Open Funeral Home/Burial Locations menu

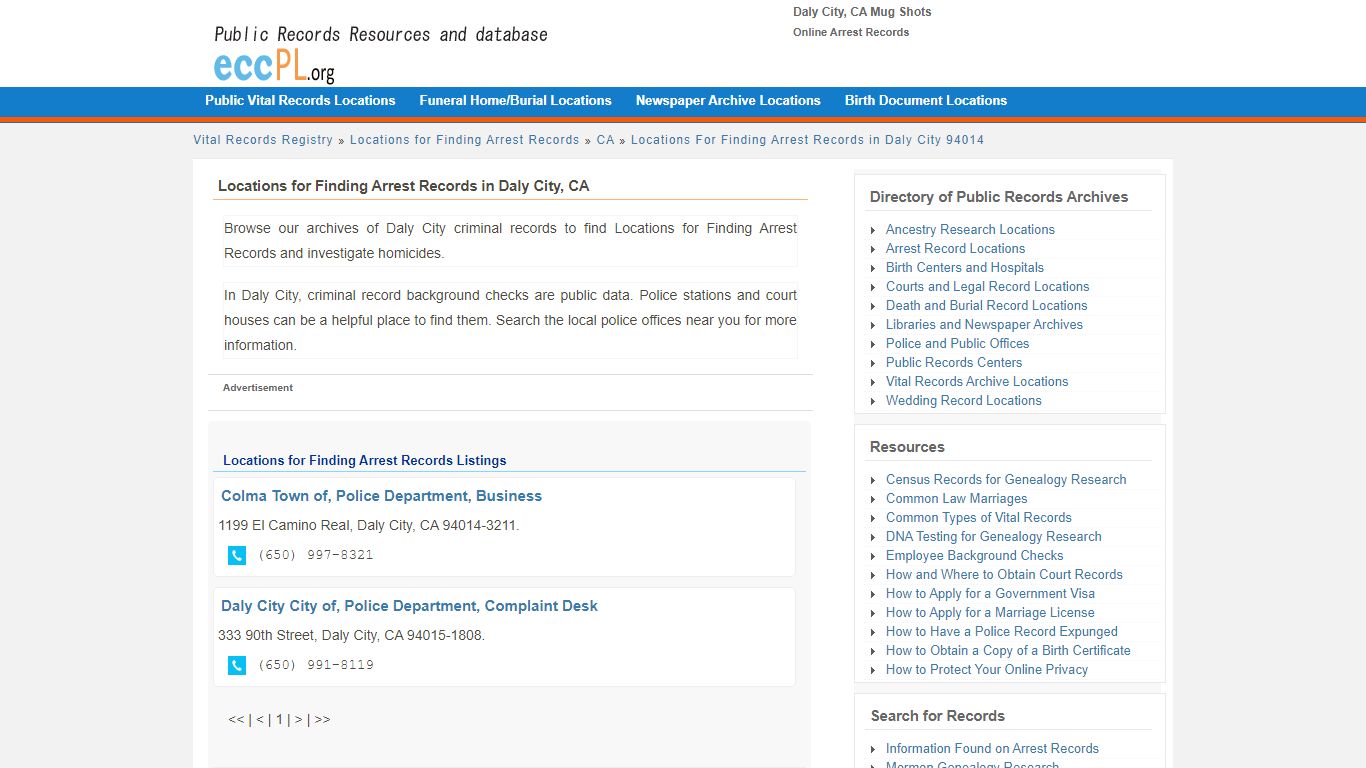(515, 101)
